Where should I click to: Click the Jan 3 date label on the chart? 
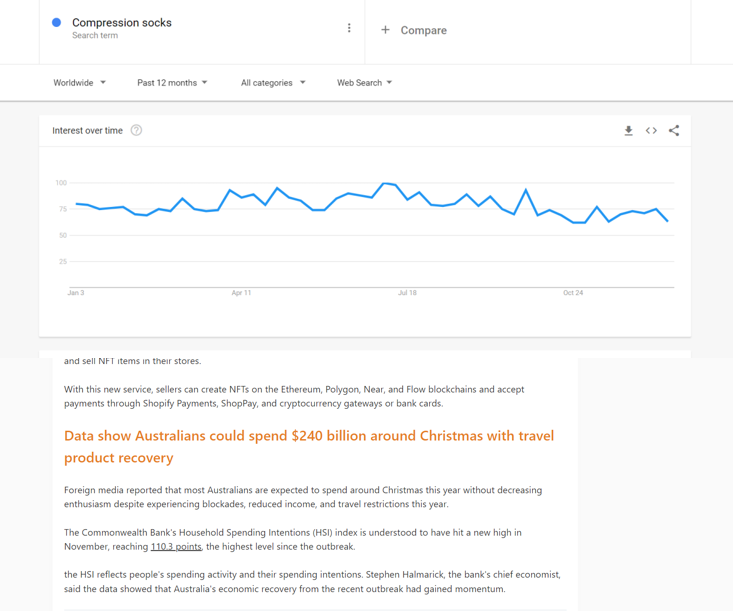pos(76,293)
